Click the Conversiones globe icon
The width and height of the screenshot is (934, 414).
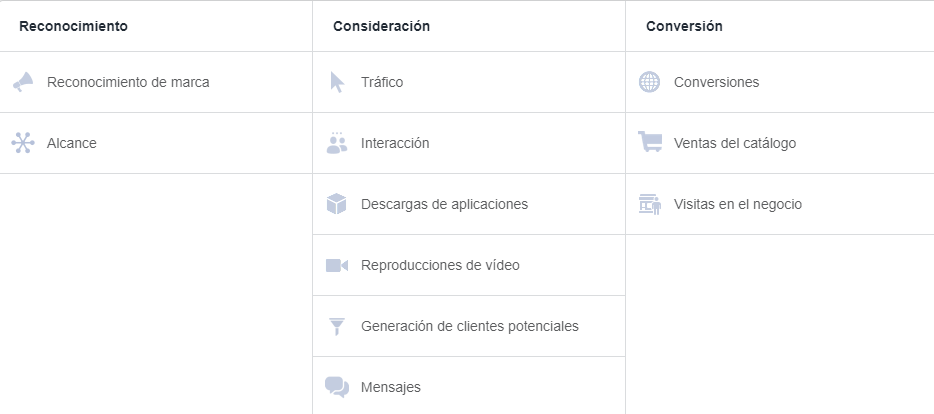pos(650,82)
